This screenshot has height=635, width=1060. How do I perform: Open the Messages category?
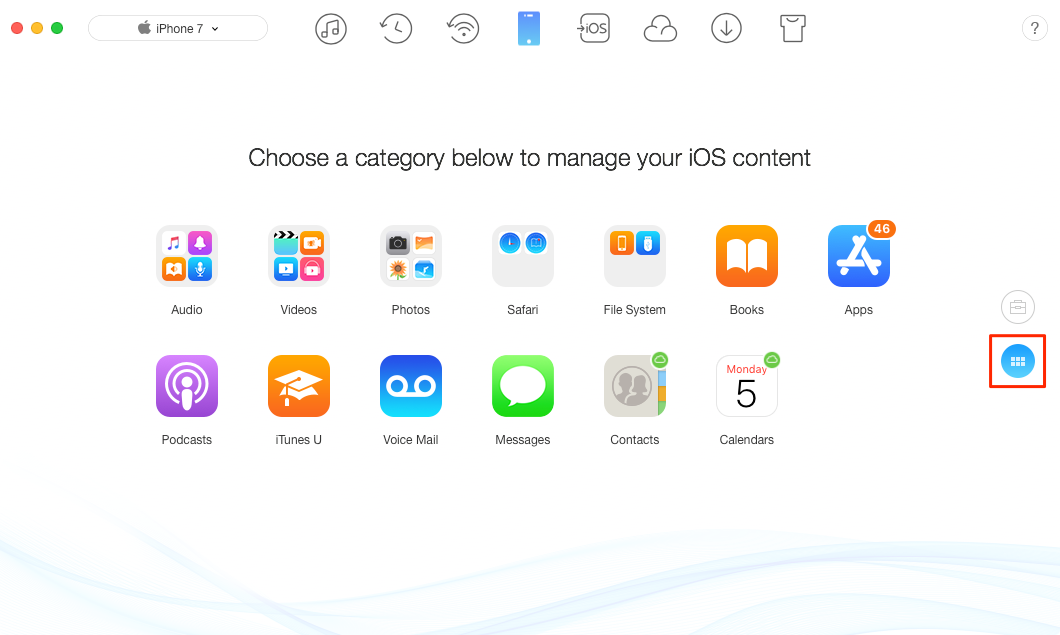point(523,386)
